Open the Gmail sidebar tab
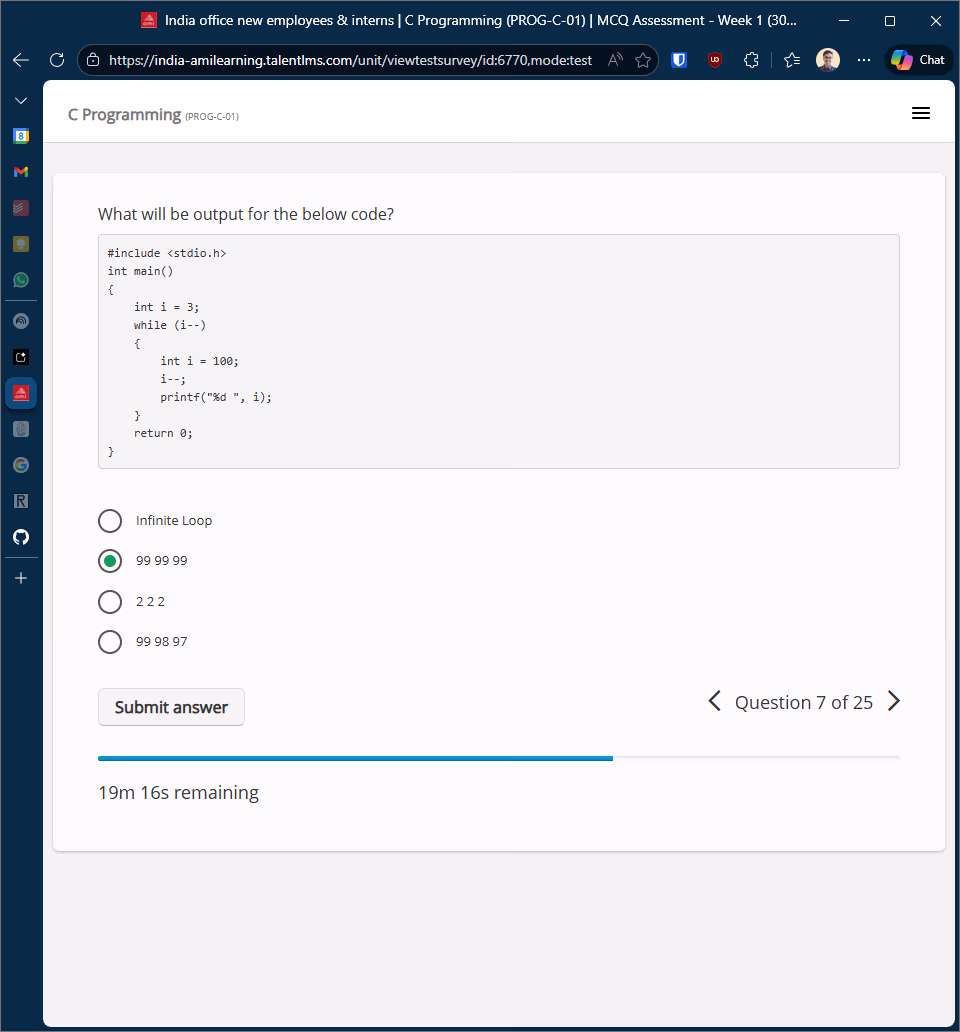Image resolution: width=960 pixels, height=1032 pixels. 21,172
